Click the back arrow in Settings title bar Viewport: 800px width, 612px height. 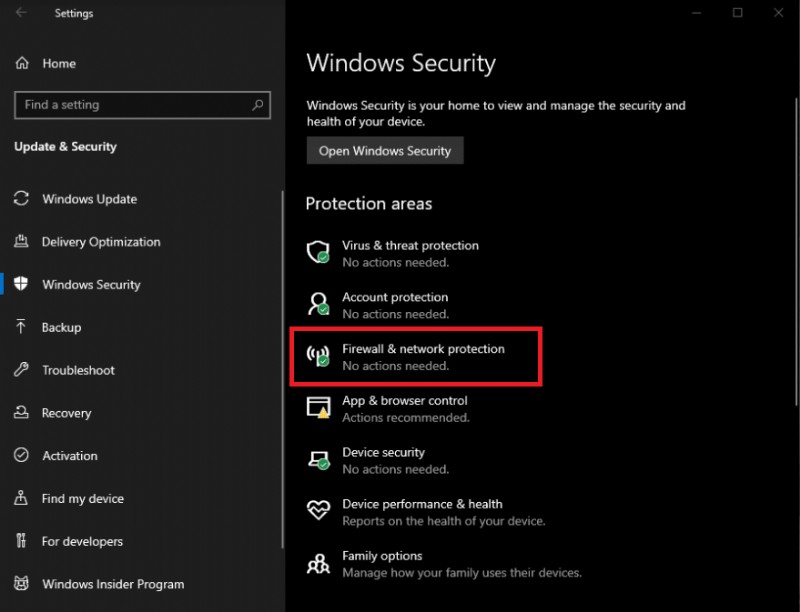click(x=21, y=12)
